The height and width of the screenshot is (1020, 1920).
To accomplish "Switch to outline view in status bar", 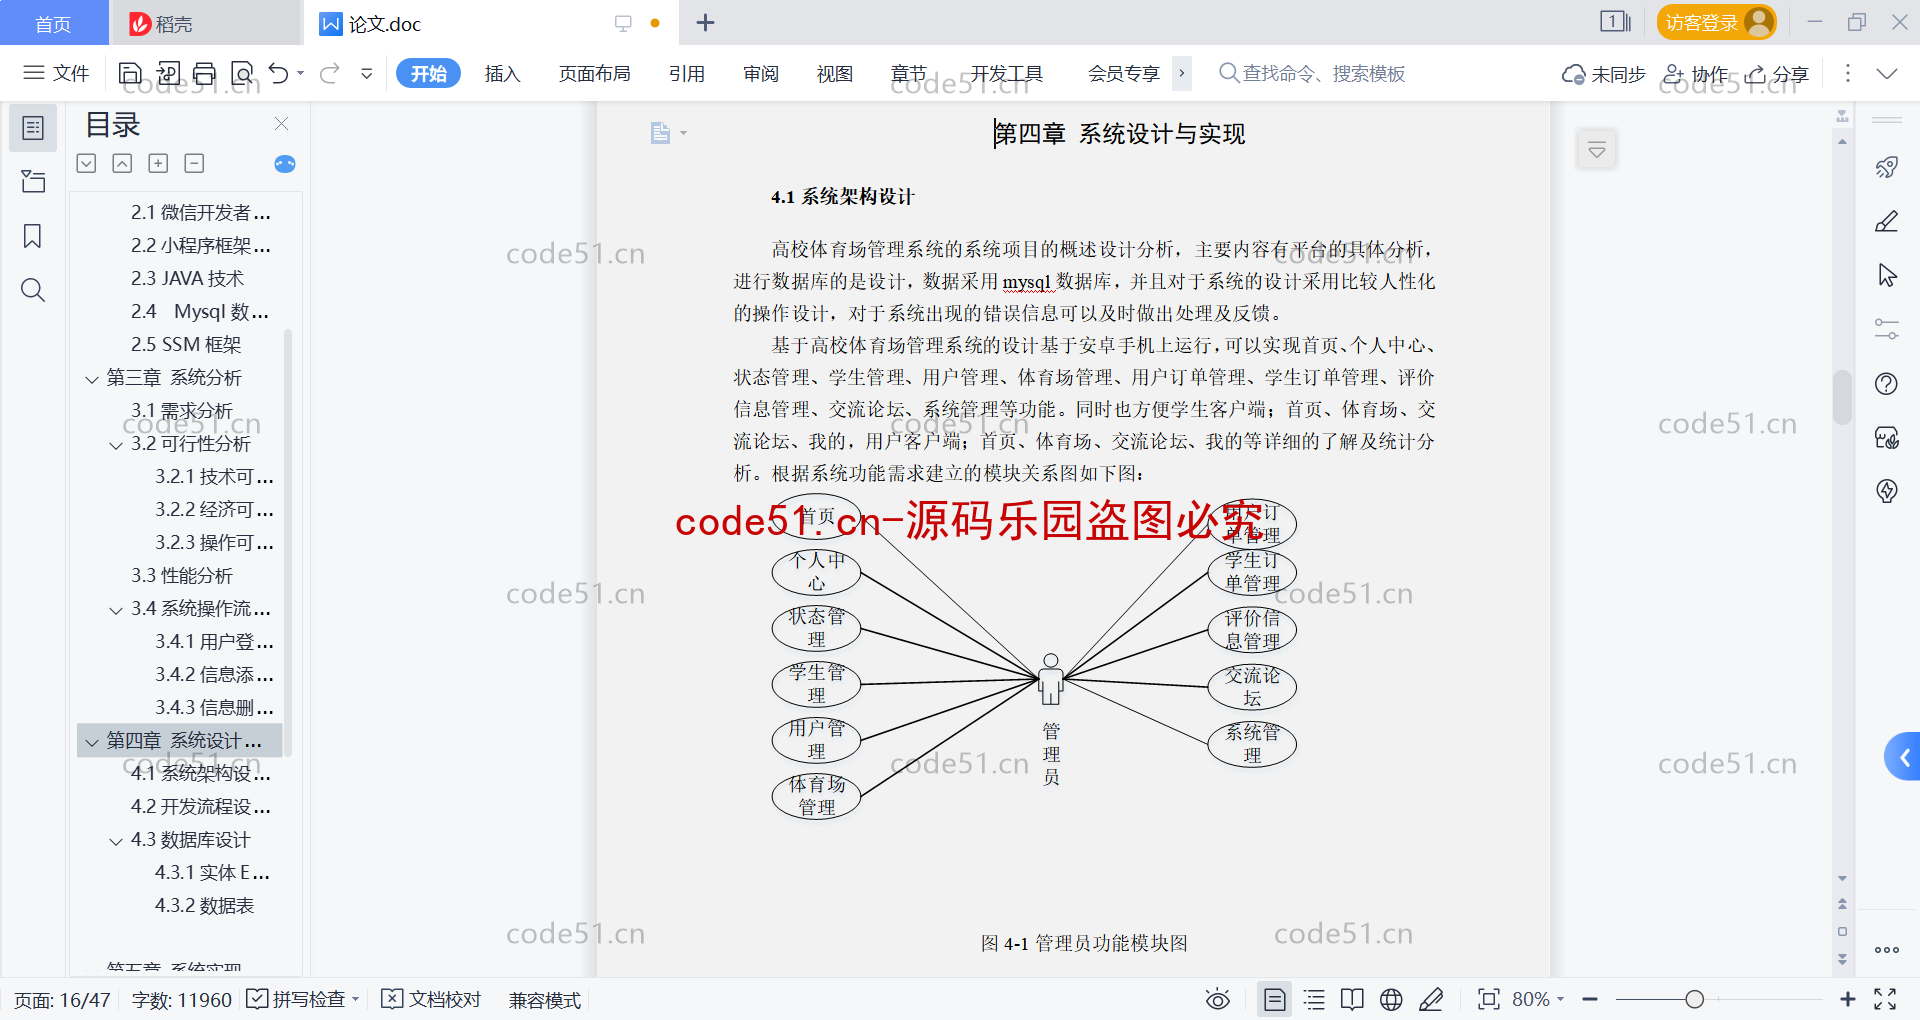I will point(1314,999).
